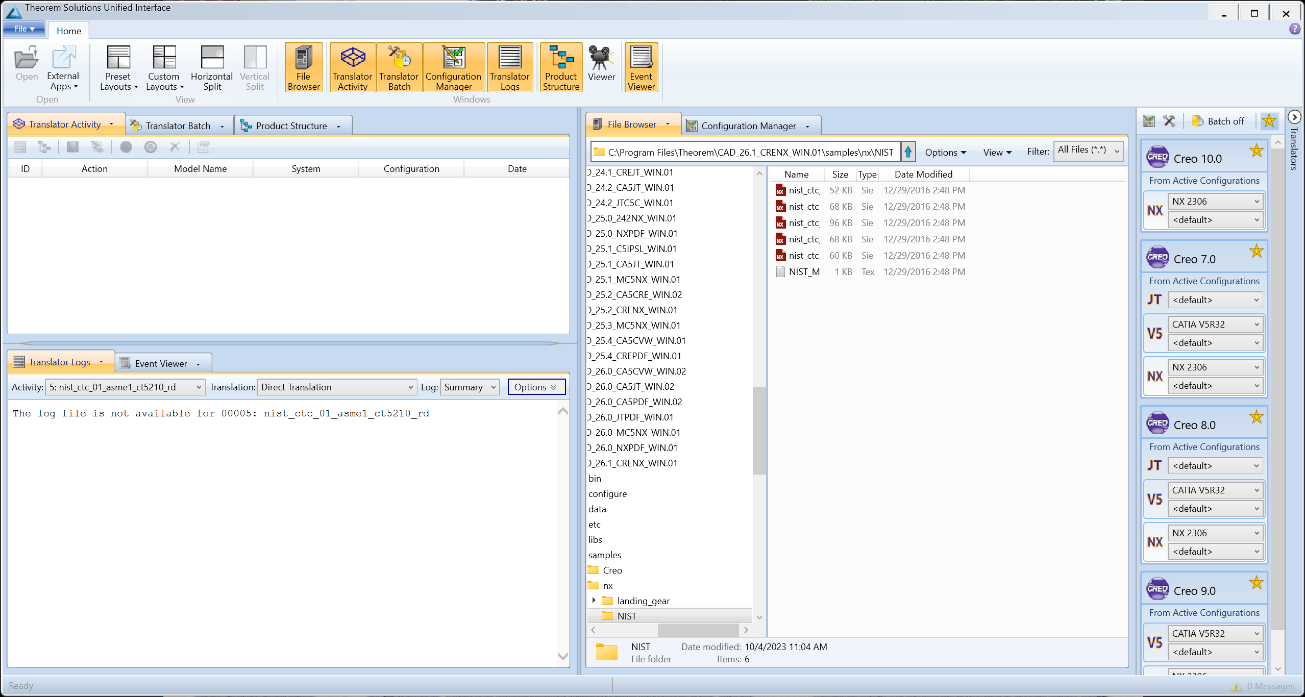This screenshot has height=697, width=1305.
Task: Click the Creo 7.0 logo icon
Action: point(1157,258)
